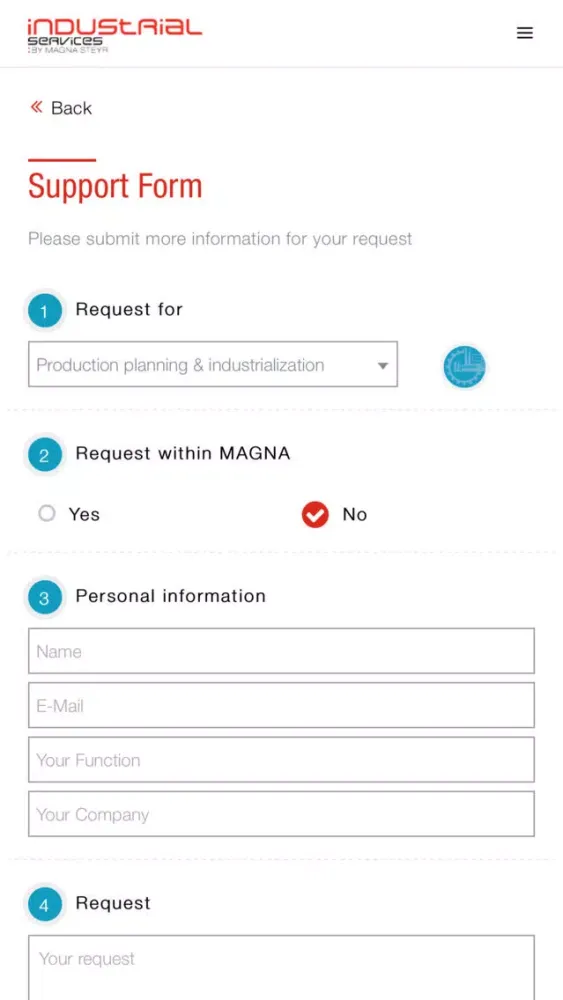Click the Your Company field

281,814
